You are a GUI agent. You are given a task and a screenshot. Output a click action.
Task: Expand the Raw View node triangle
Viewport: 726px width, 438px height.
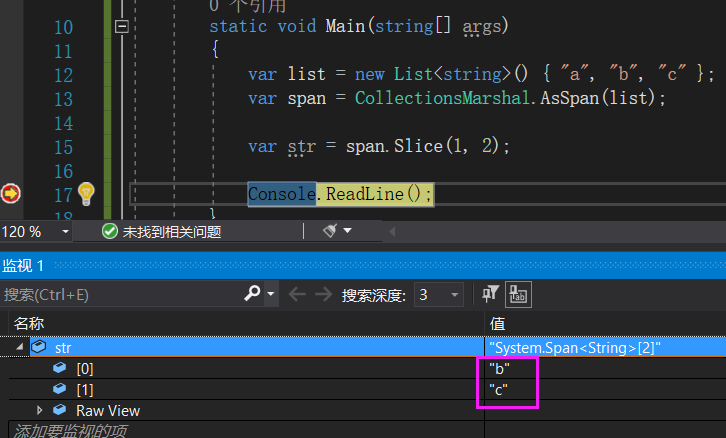[x=39, y=410]
